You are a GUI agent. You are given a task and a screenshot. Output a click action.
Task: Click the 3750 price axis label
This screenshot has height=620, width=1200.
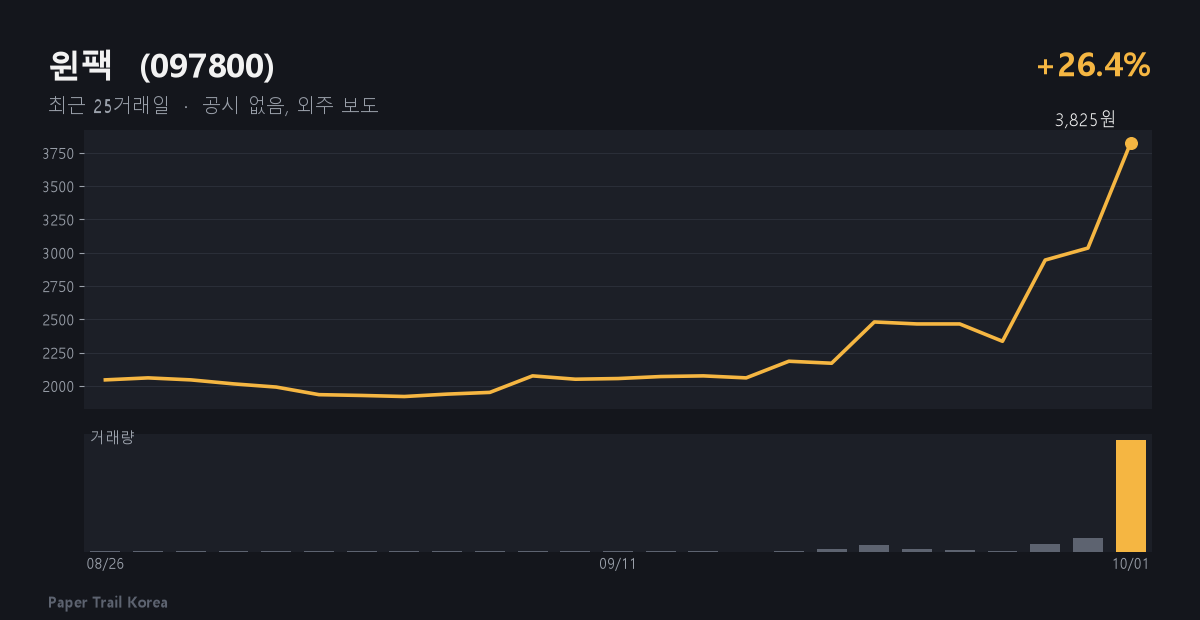coord(58,153)
